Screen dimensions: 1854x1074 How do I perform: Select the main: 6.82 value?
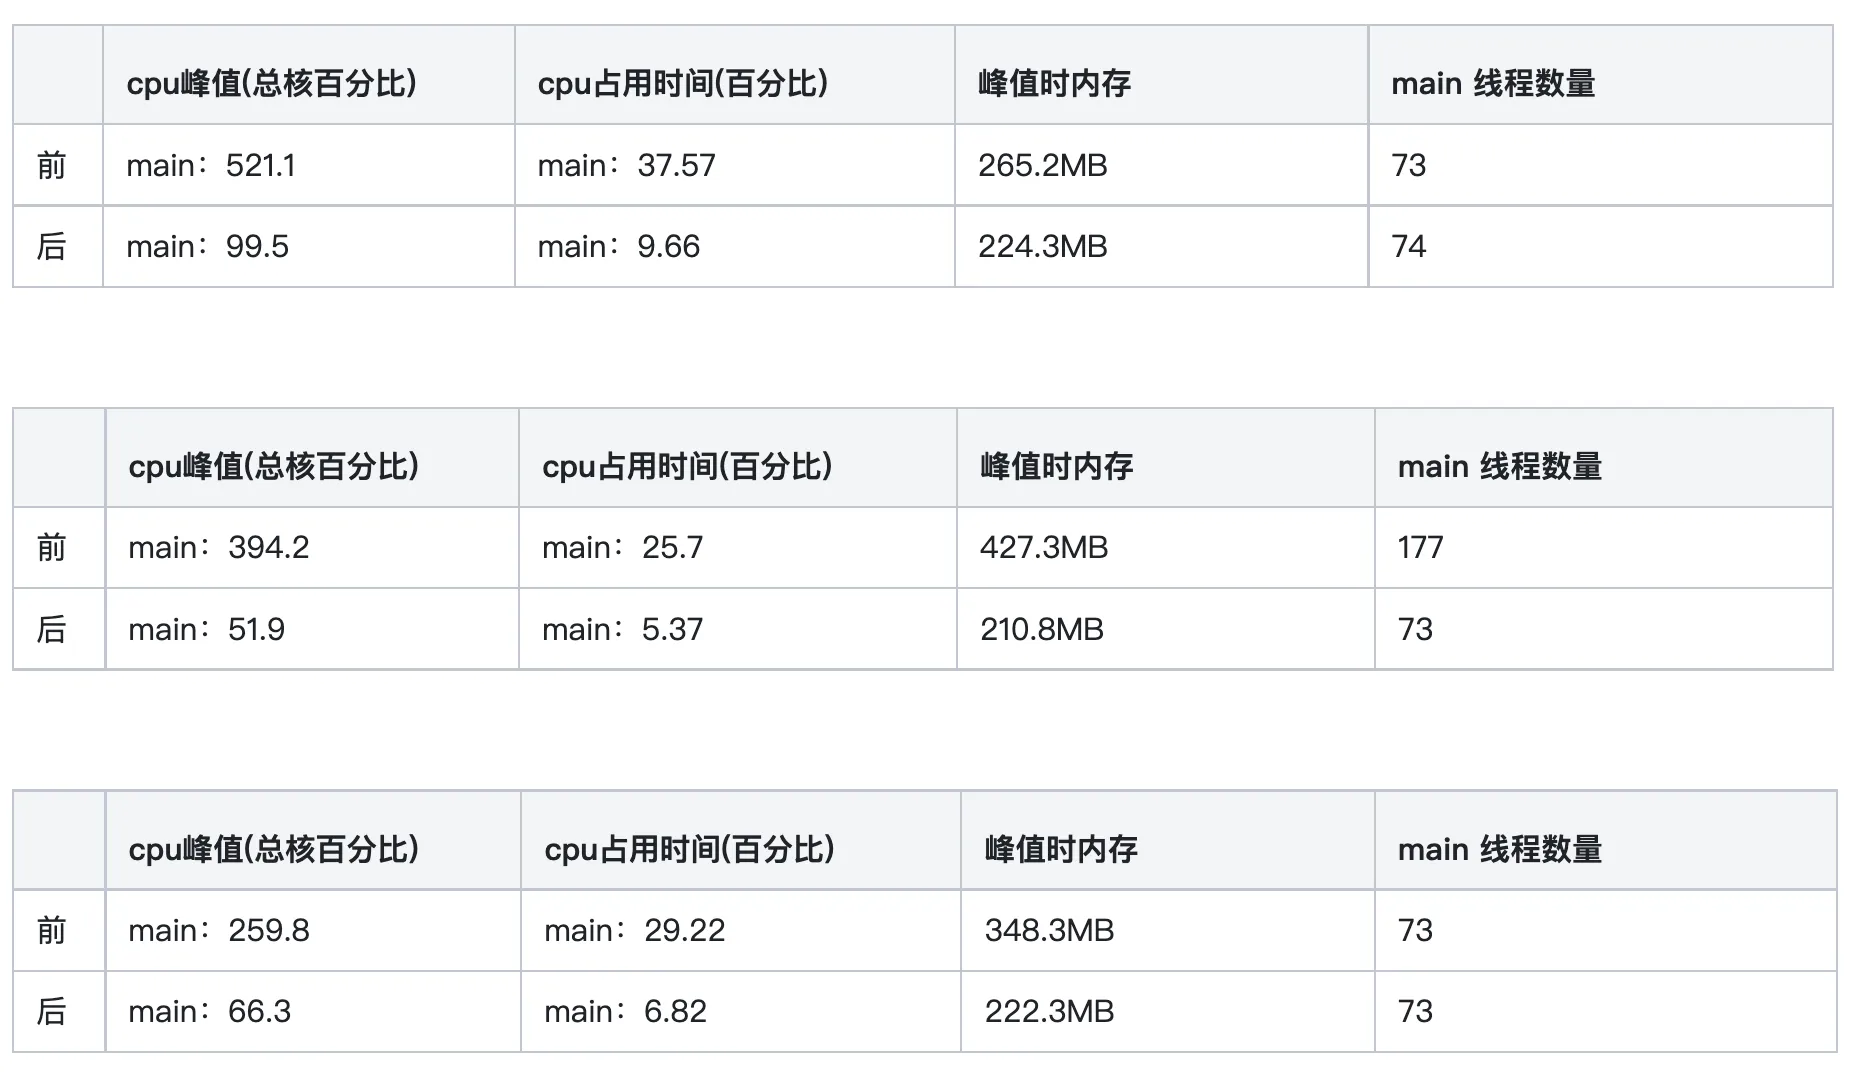625,1011
